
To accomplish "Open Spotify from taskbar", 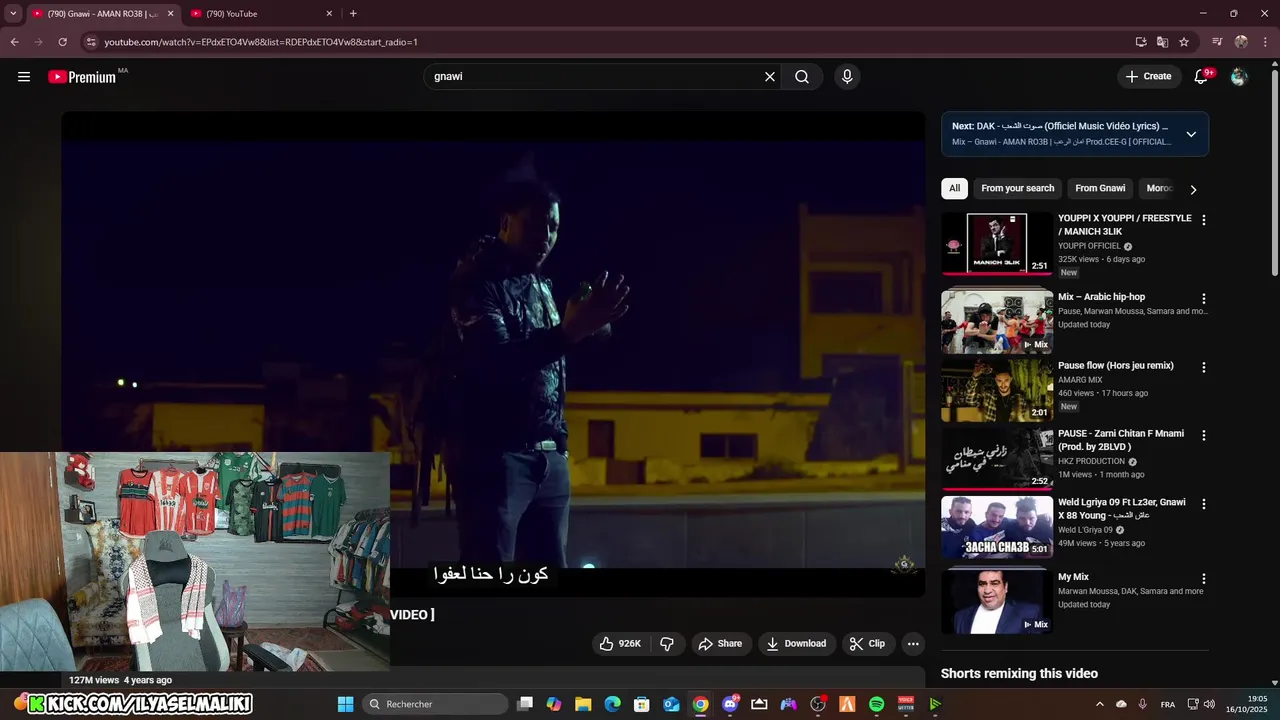I will point(877,704).
